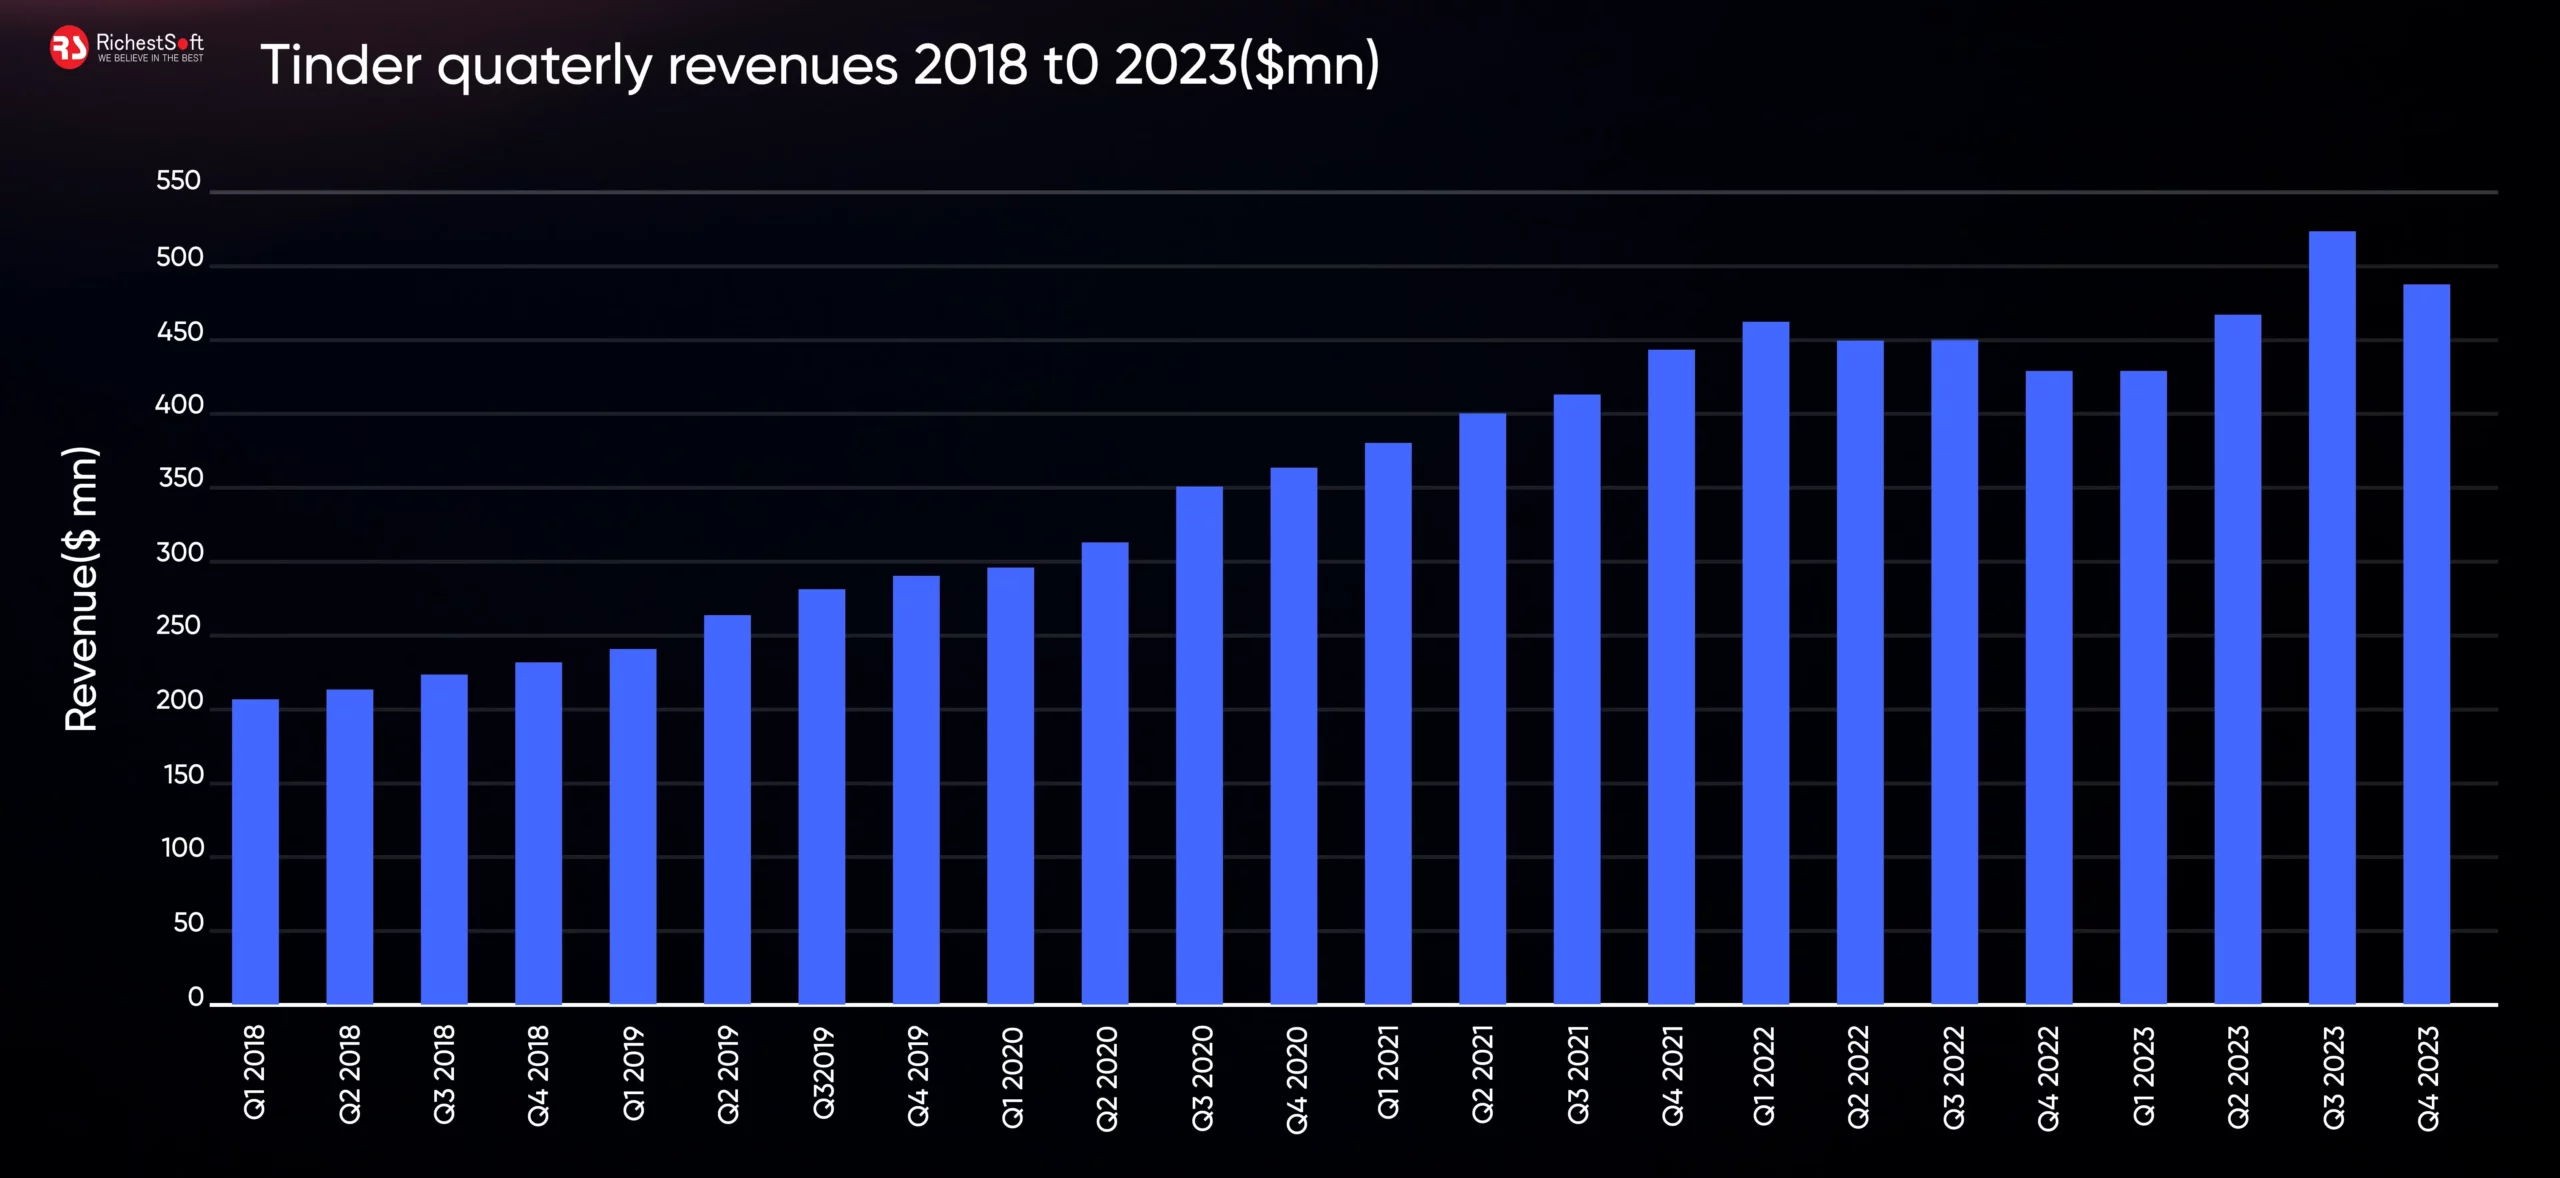Select the Q4 2023 revenue bar
The image size is (2560, 1178).
[x=2426, y=644]
